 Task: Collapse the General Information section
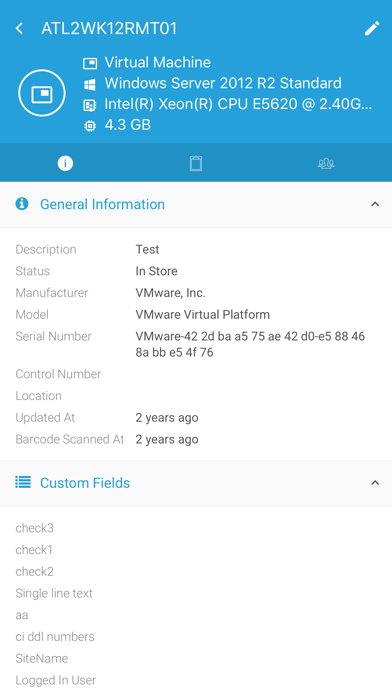click(375, 204)
